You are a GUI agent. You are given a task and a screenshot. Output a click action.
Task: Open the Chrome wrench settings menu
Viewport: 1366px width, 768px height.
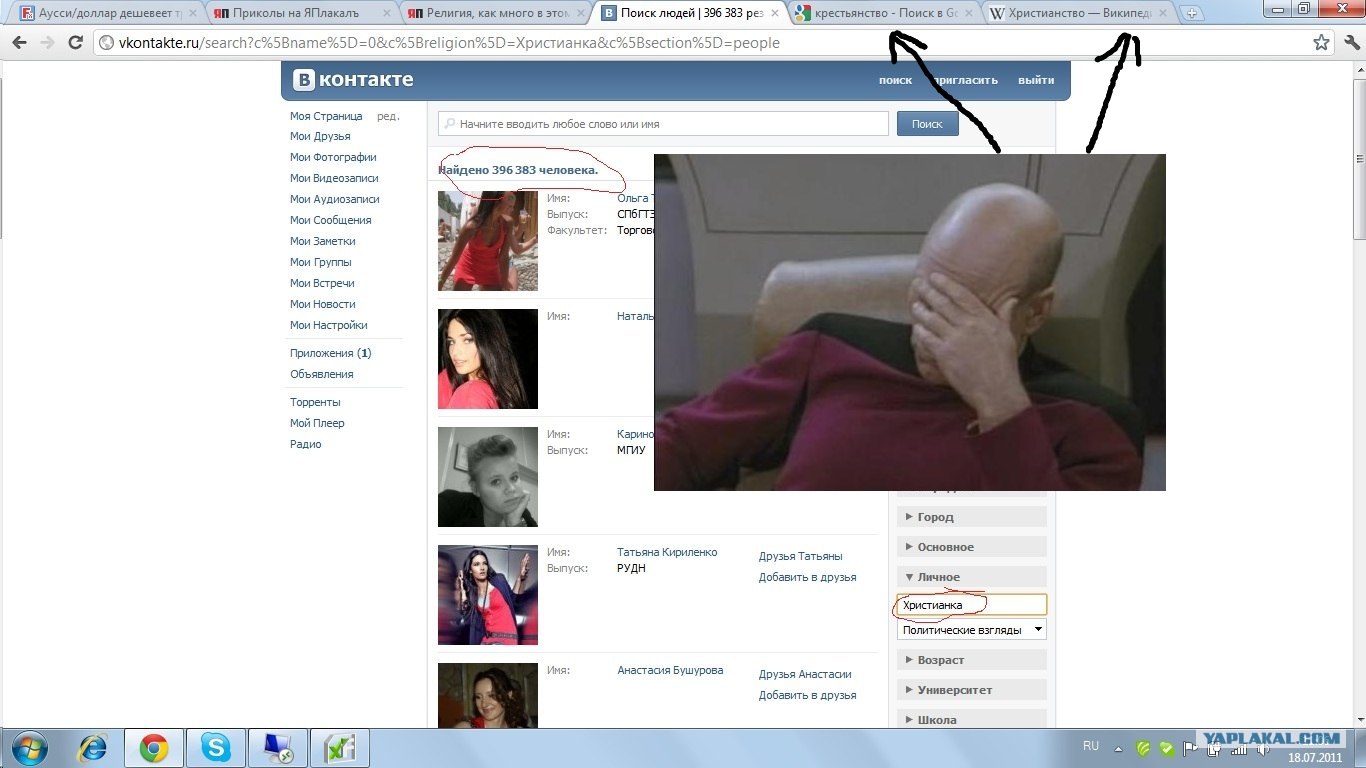coord(1350,43)
